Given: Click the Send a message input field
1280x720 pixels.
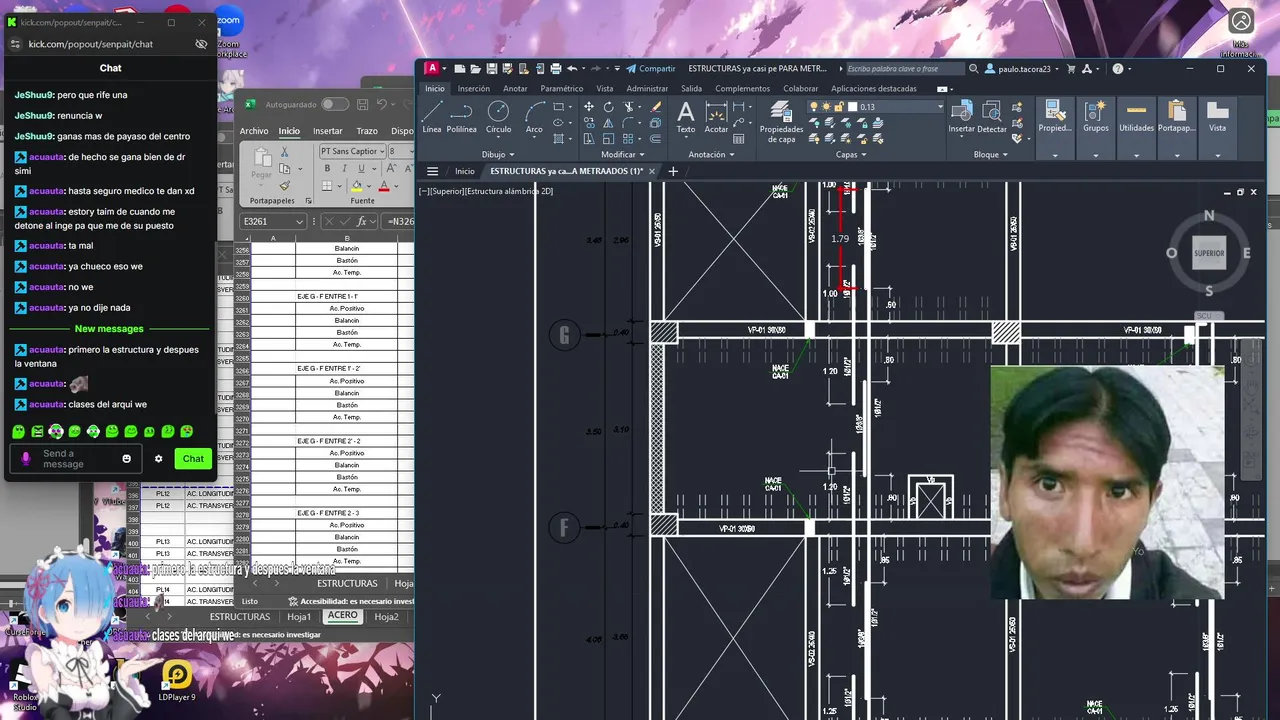Looking at the screenshot, I should click(x=78, y=459).
